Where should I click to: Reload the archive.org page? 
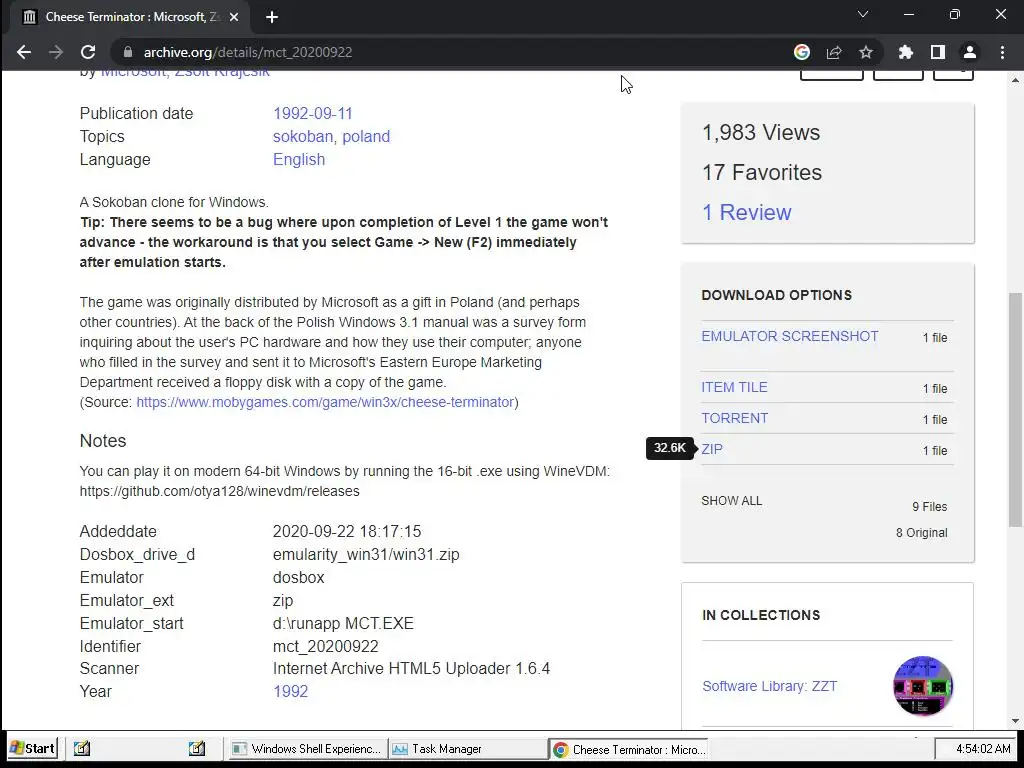click(x=88, y=52)
